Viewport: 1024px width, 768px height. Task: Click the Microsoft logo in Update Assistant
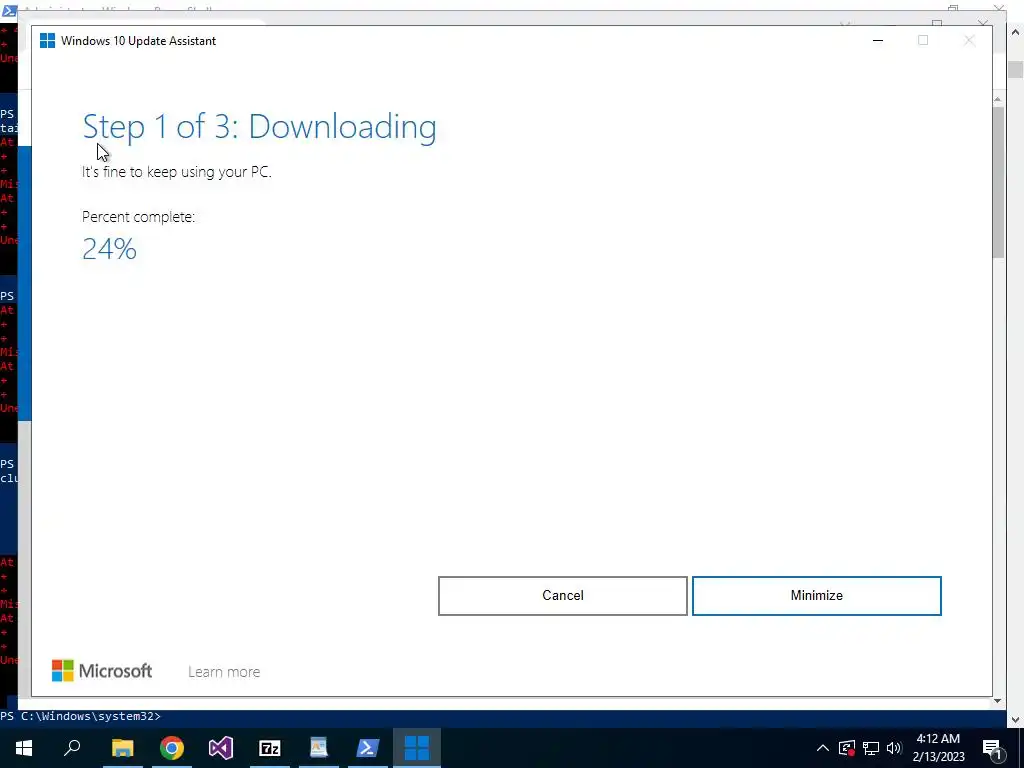coord(102,671)
